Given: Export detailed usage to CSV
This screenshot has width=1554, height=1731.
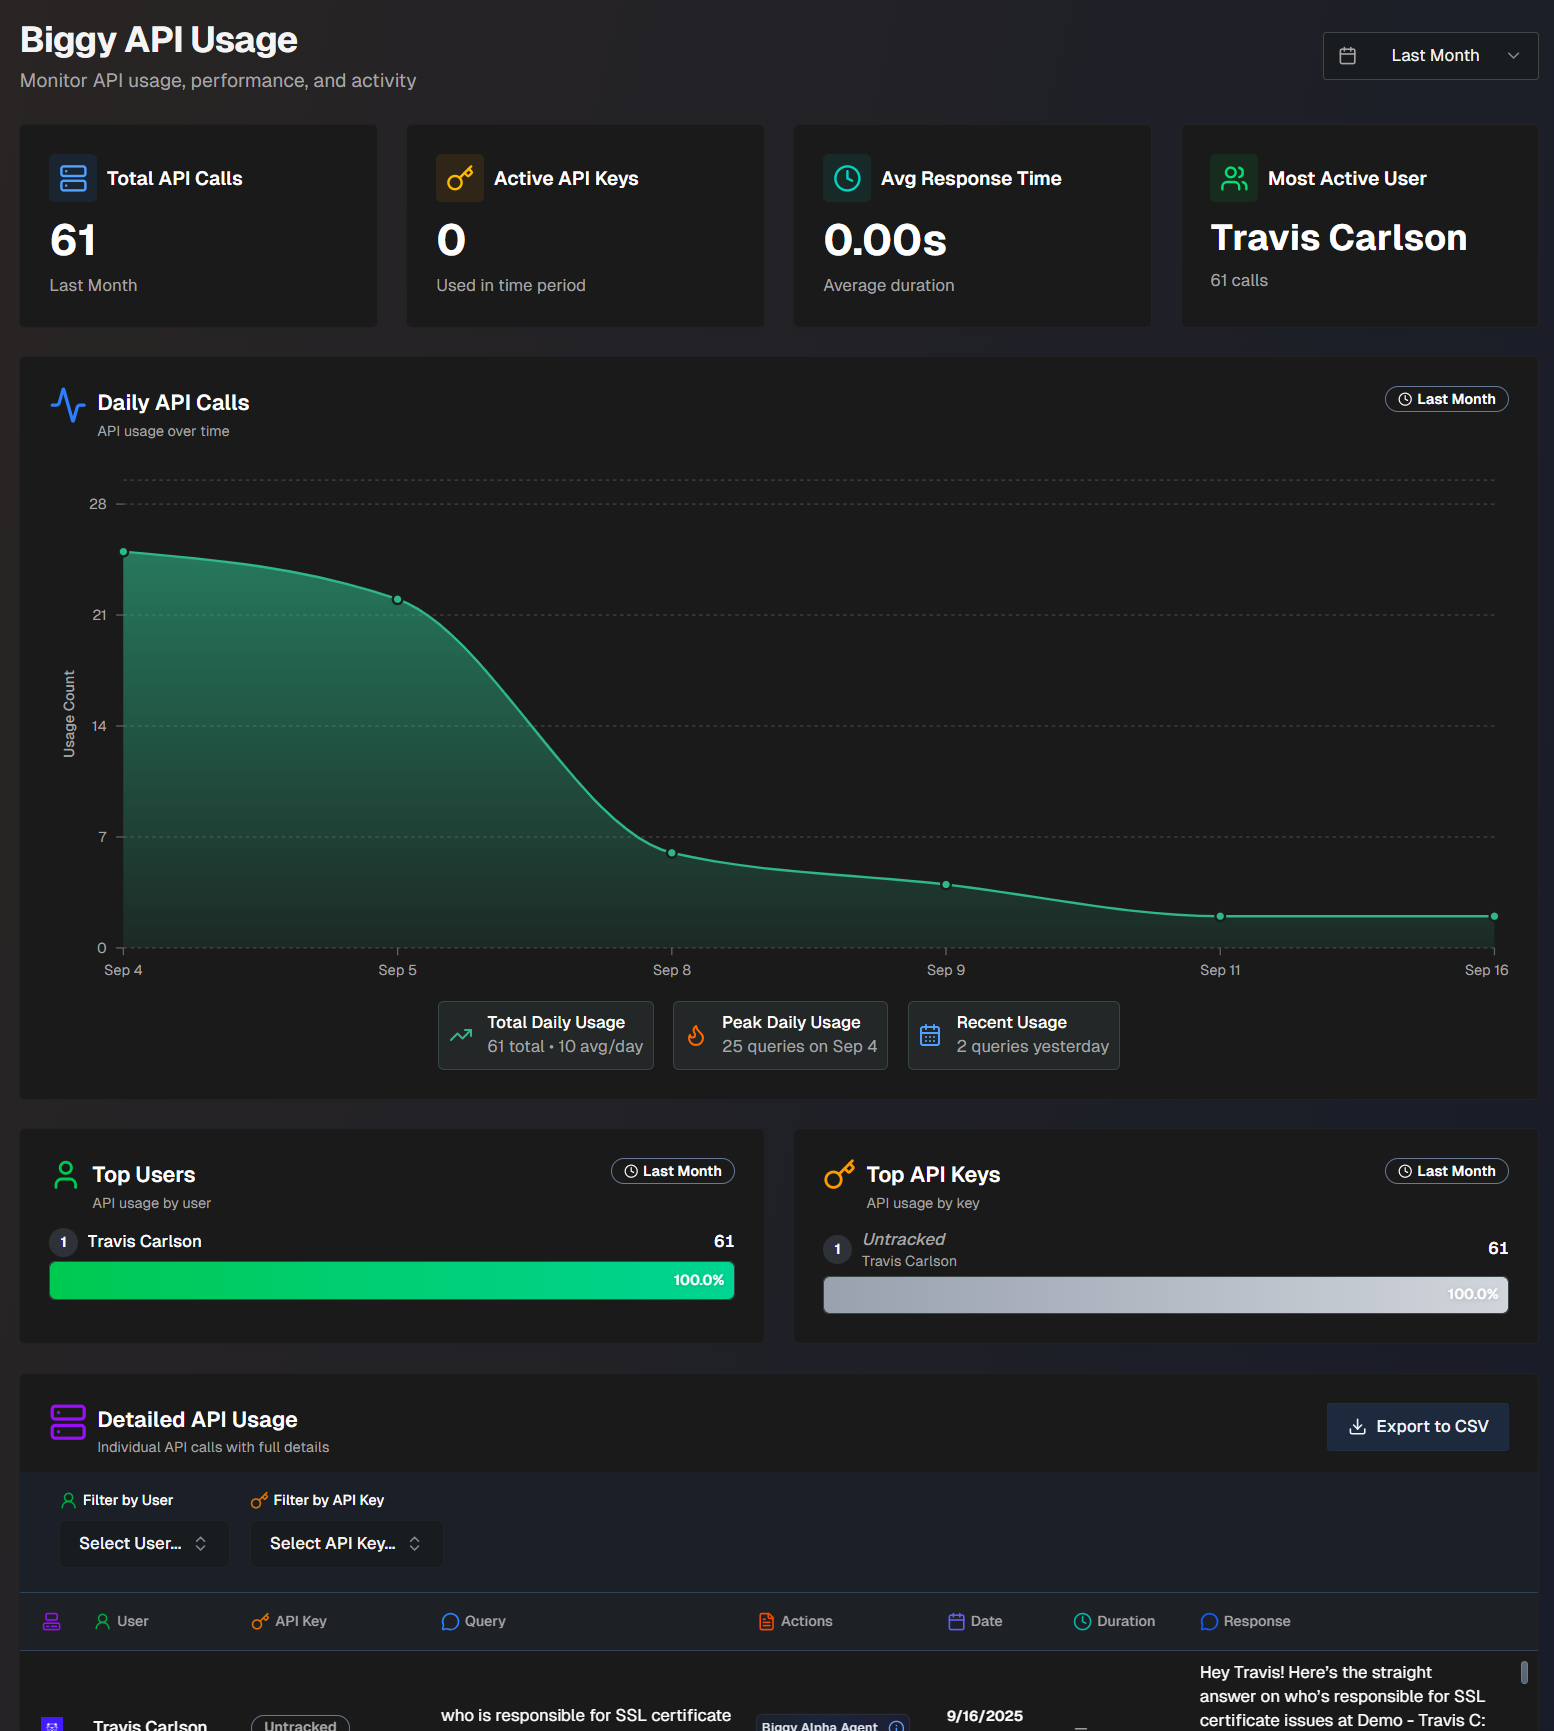Looking at the screenshot, I should [x=1417, y=1426].
